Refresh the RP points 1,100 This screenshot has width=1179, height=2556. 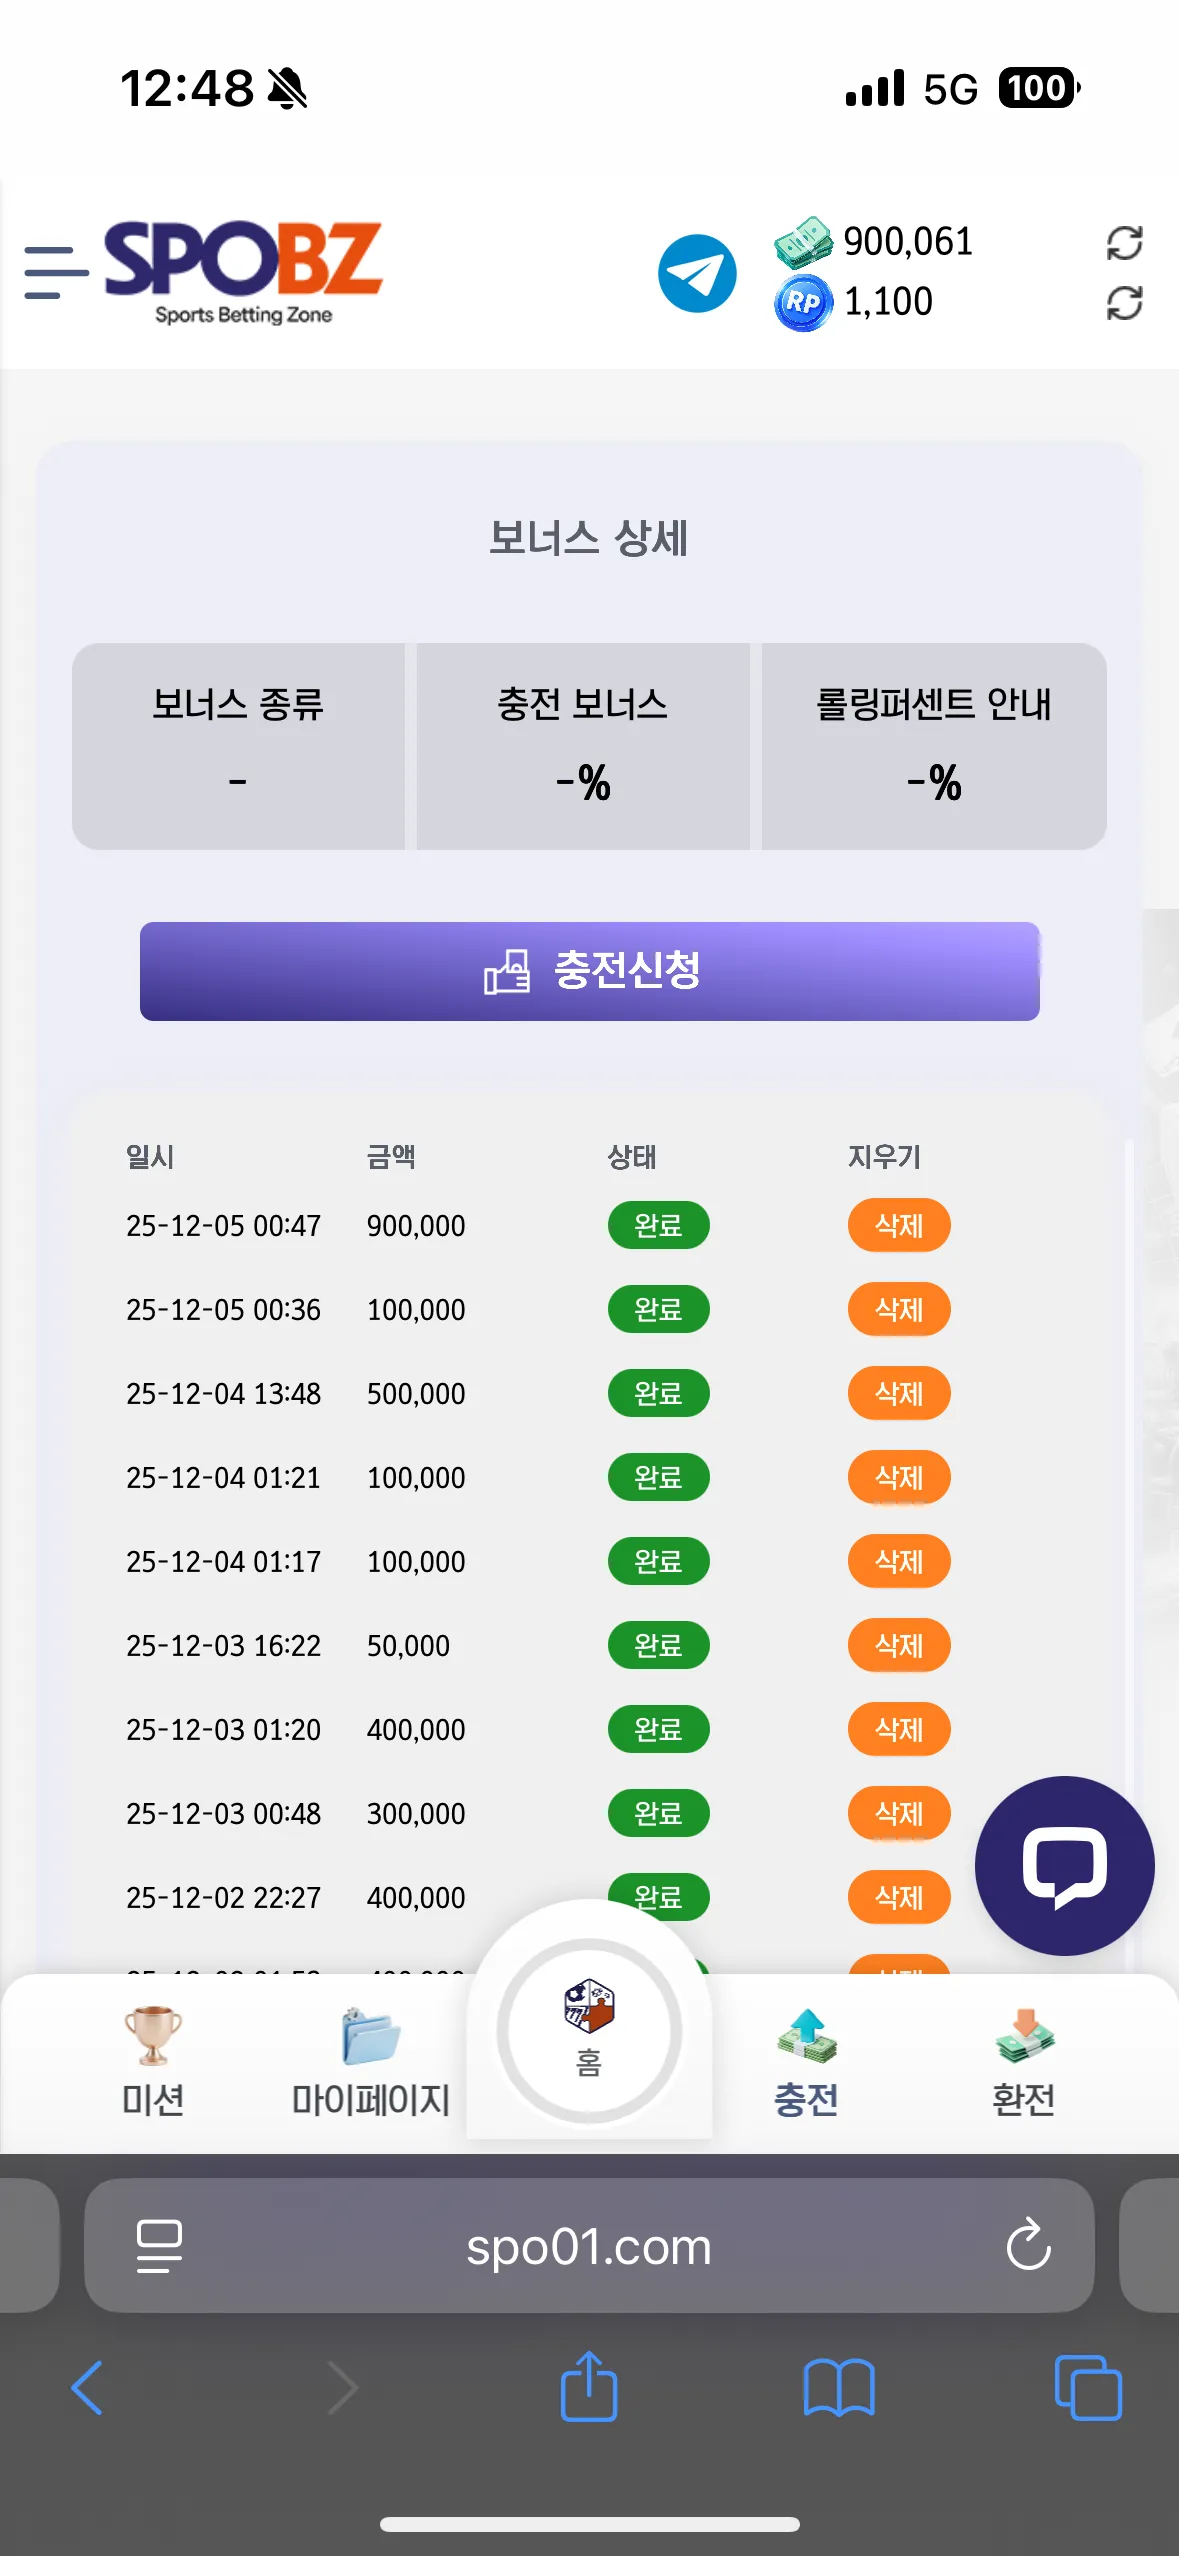point(1124,303)
